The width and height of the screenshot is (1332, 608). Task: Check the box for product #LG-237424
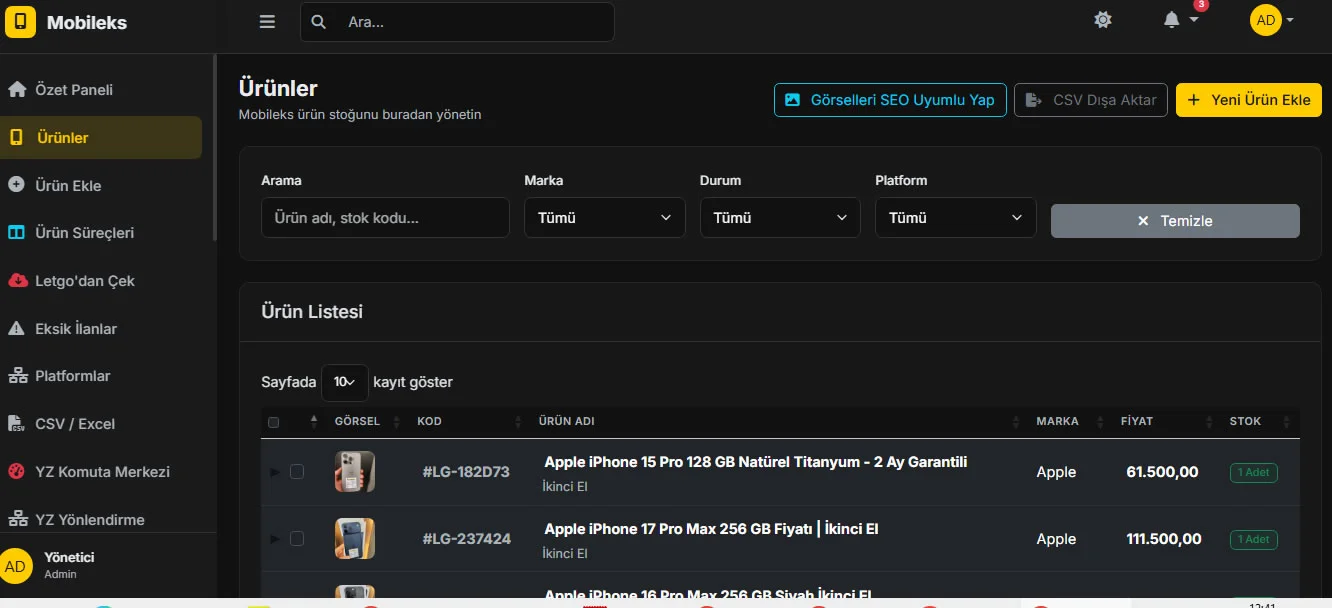tap(297, 539)
